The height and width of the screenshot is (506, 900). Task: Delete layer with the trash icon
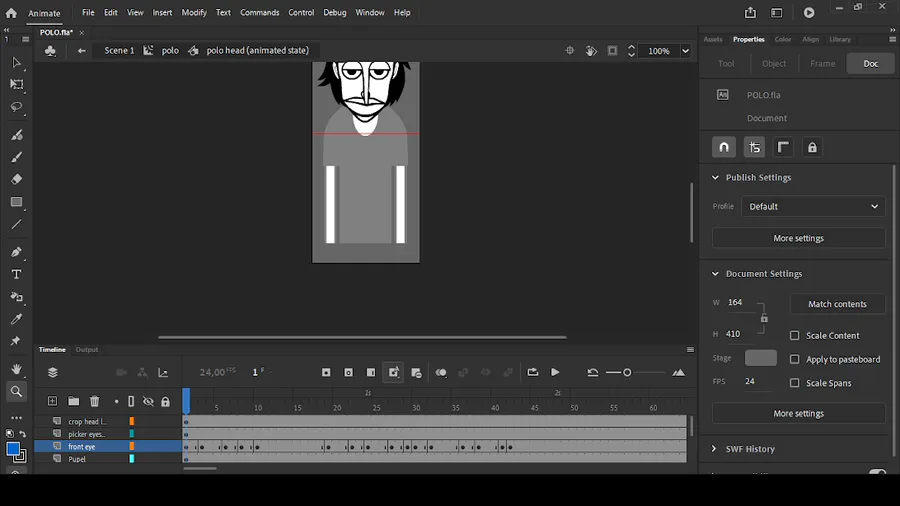coord(95,402)
